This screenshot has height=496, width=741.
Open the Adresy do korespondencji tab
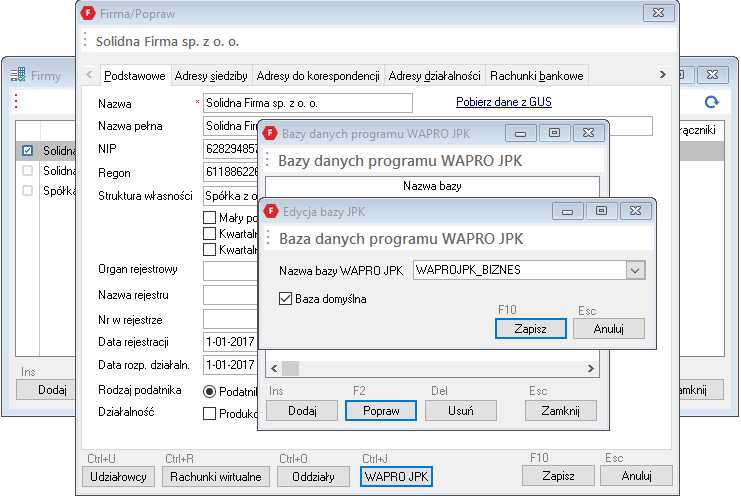[318, 76]
